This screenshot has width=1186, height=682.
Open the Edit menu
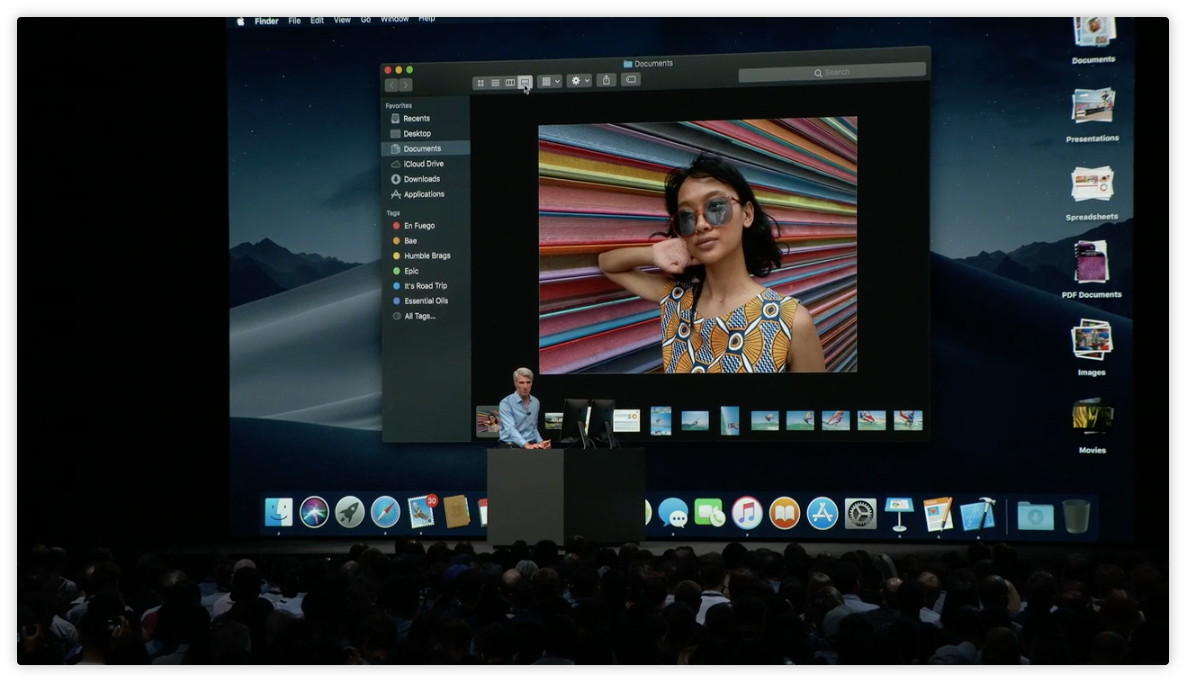(x=317, y=20)
